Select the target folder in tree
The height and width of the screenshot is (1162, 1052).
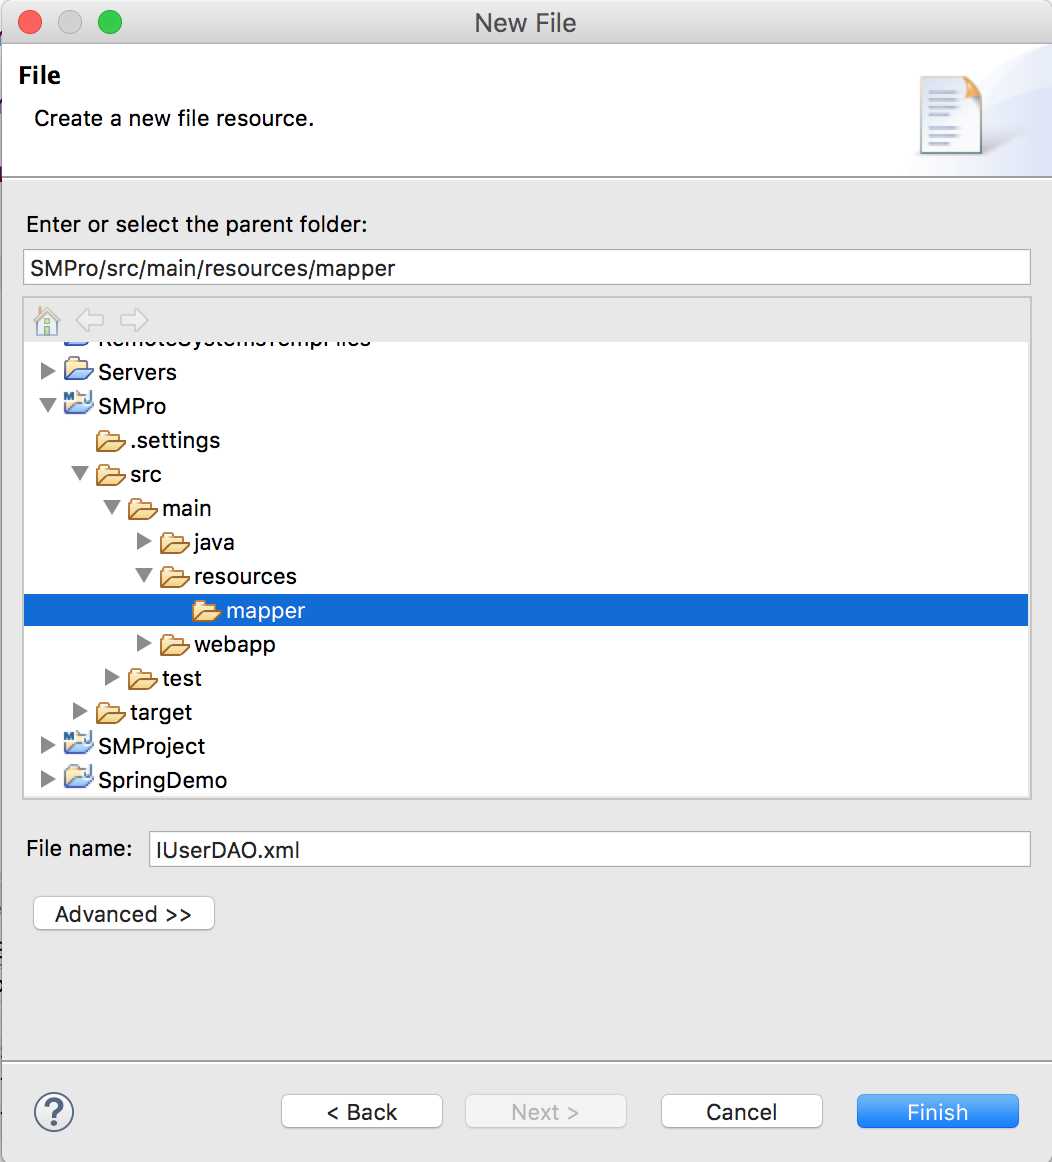point(160,712)
